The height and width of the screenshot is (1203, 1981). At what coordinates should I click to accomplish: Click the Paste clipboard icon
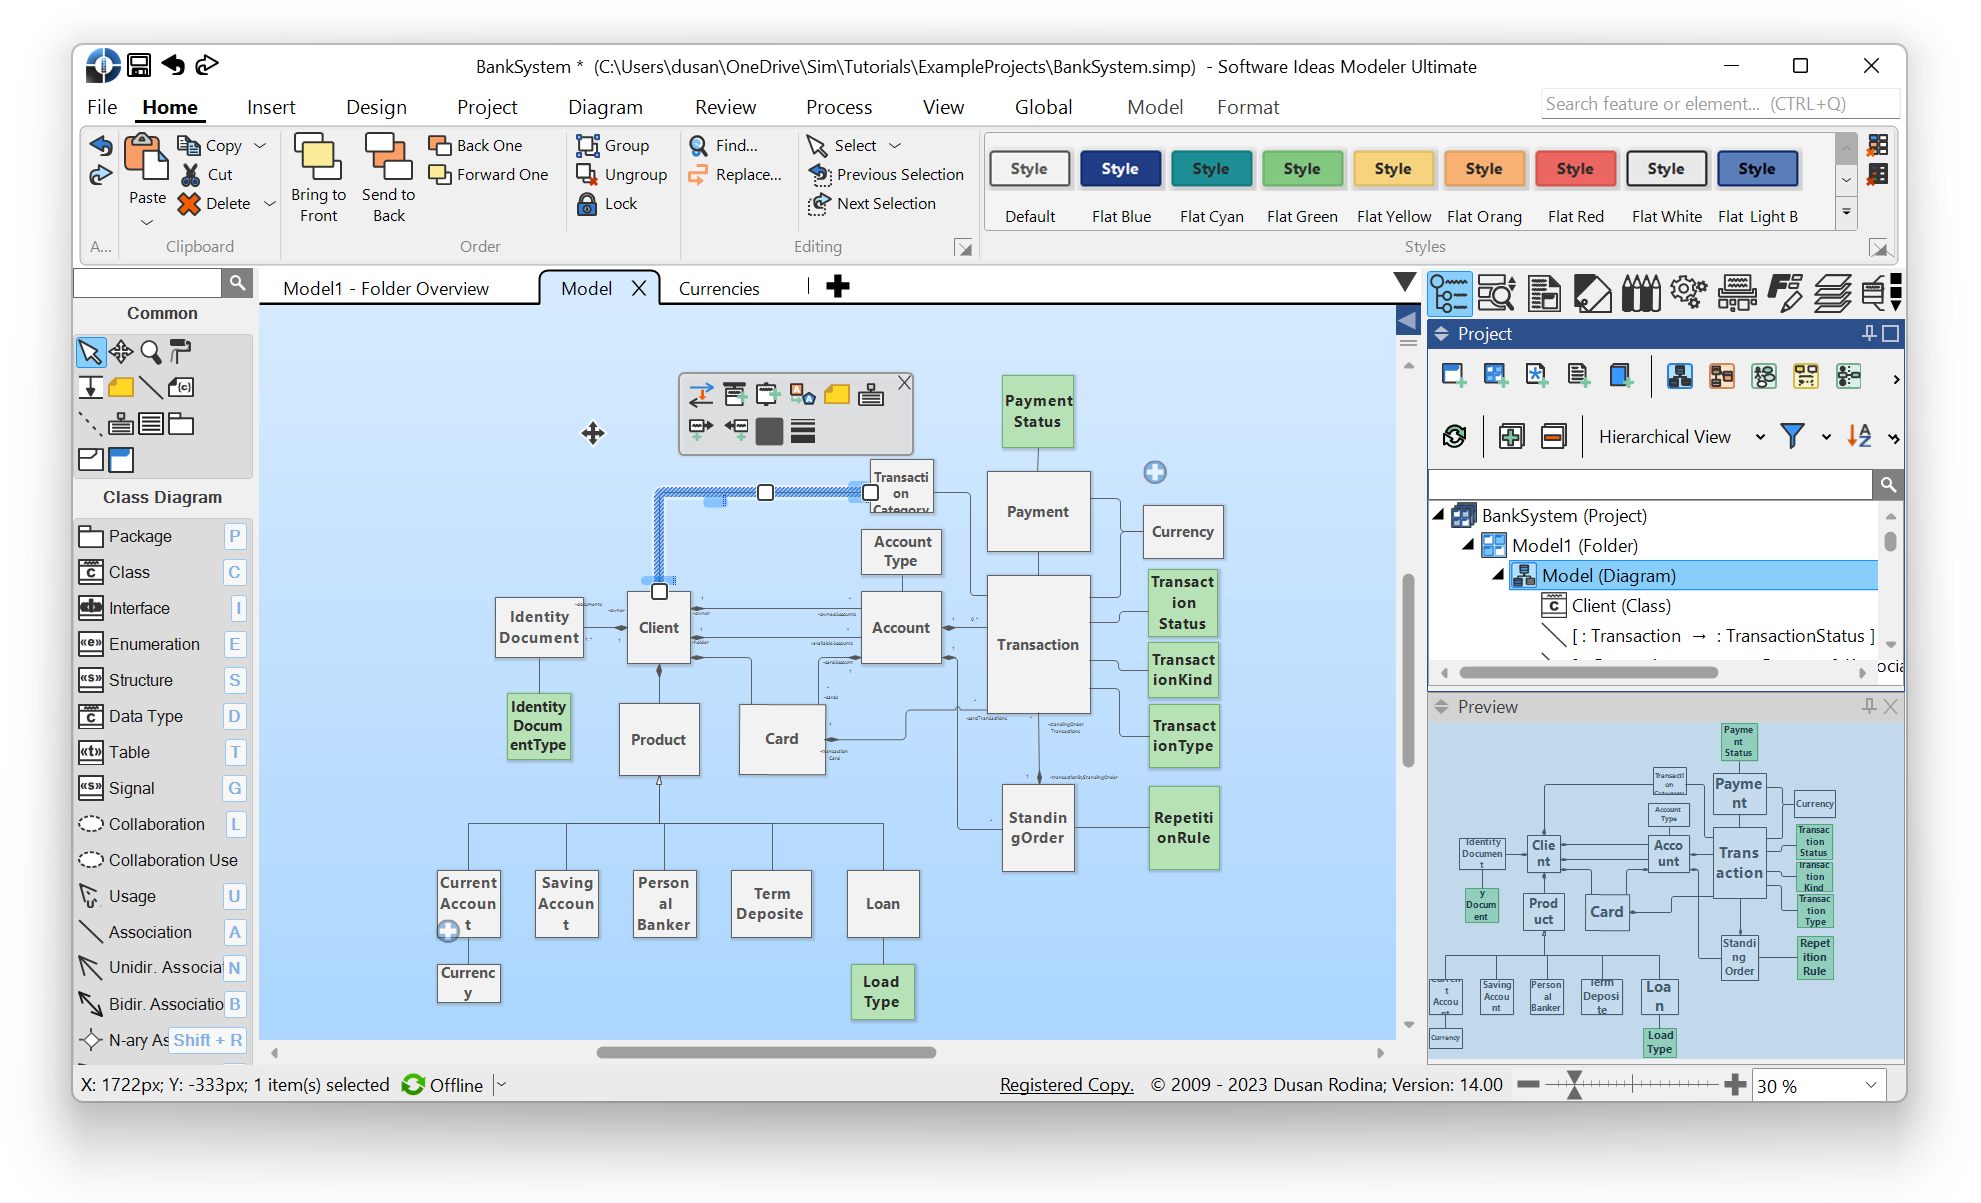click(x=146, y=158)
